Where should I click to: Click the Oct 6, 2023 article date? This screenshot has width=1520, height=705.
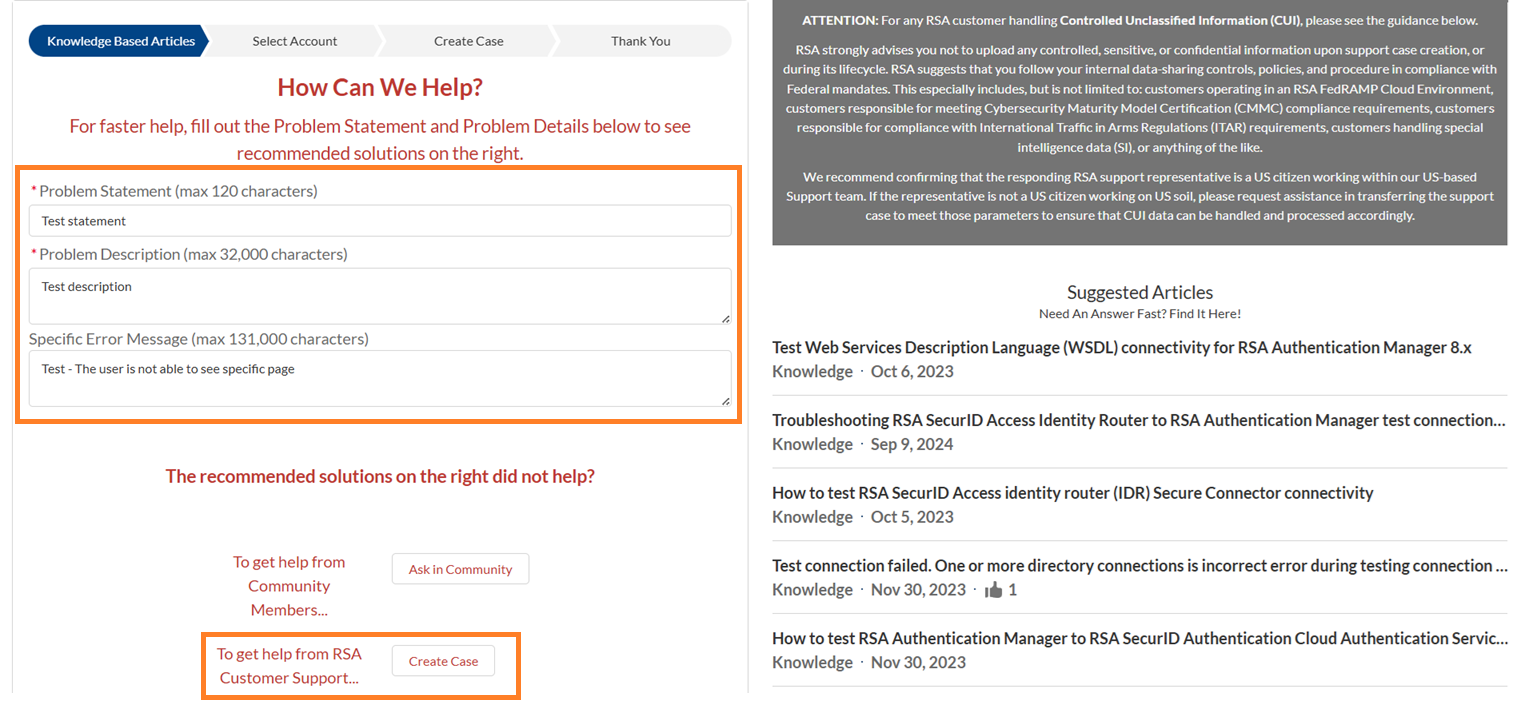click(912, 372)
